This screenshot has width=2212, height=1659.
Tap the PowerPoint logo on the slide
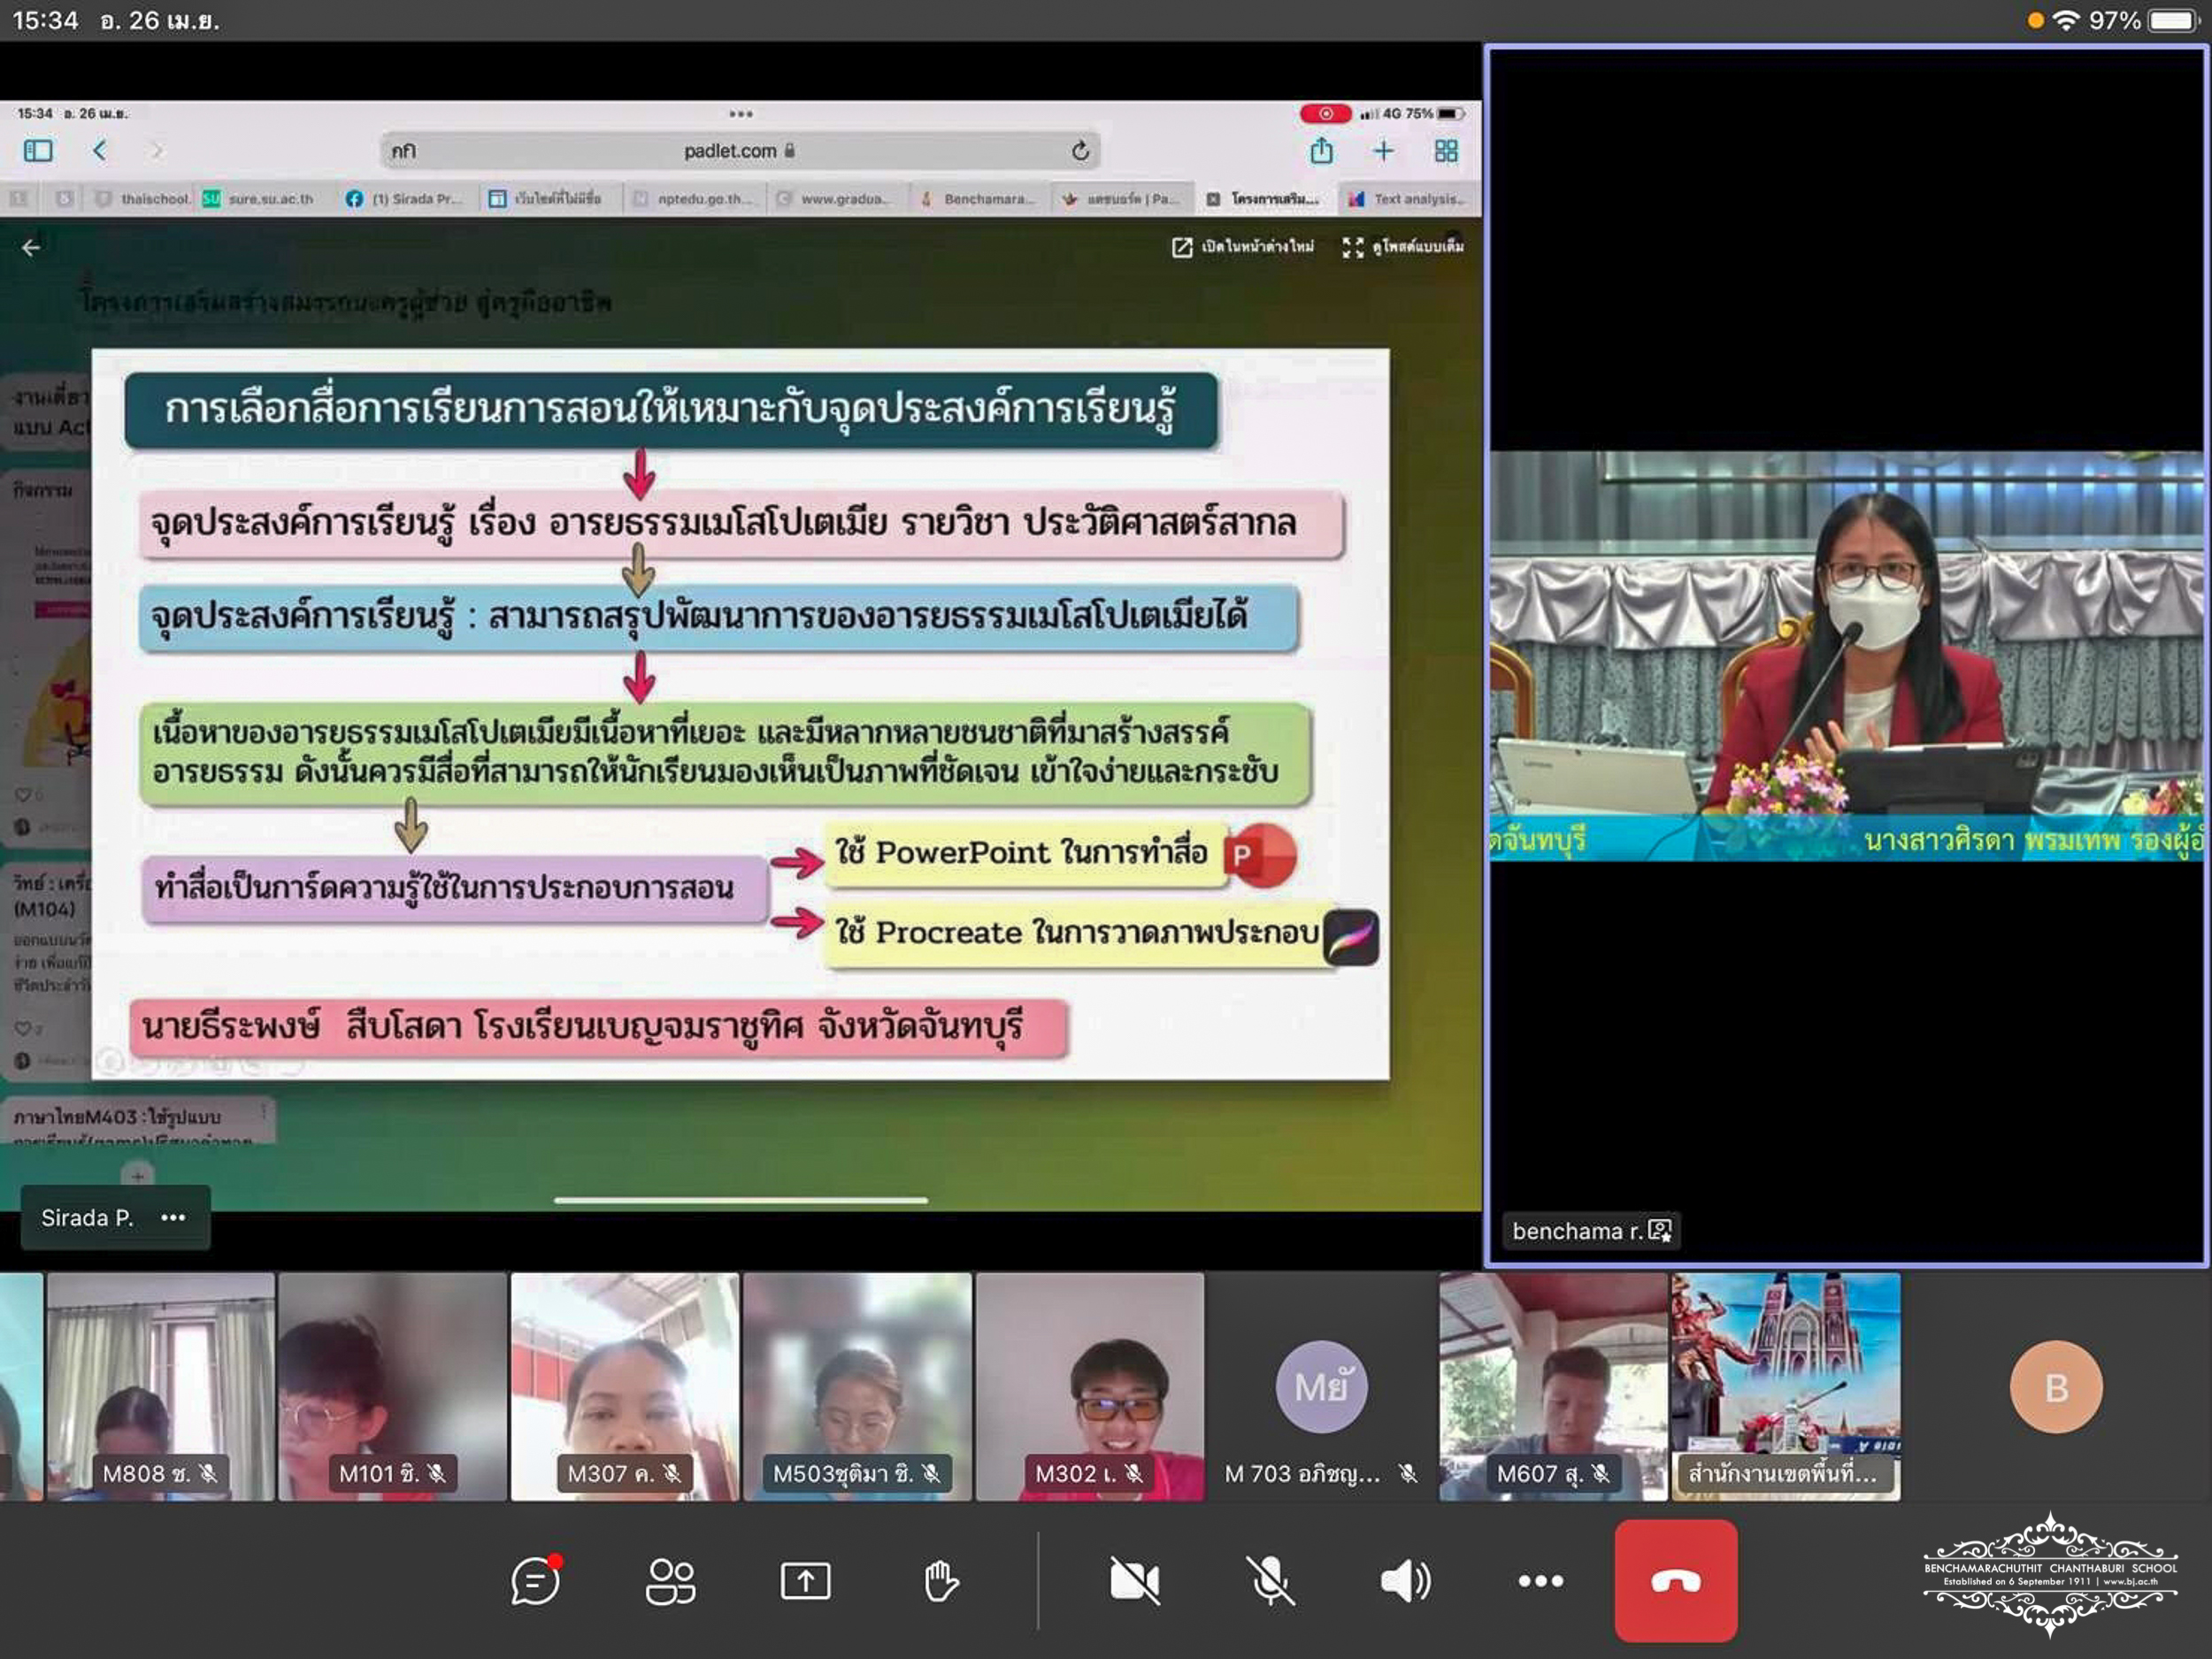1260,855
